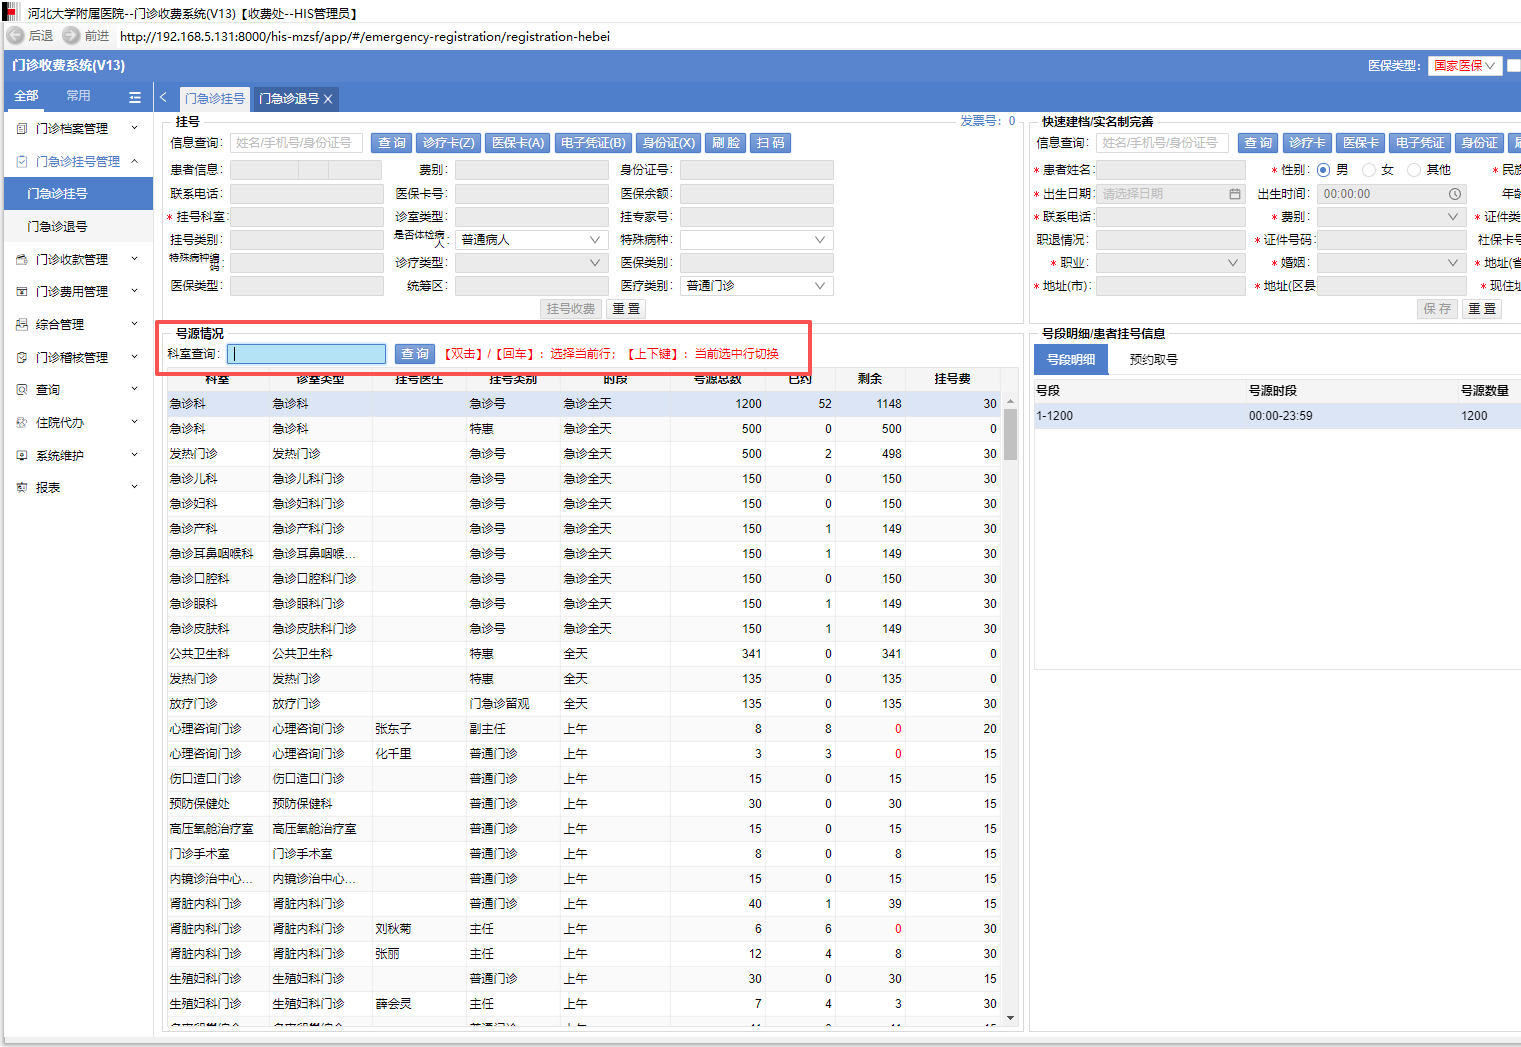This screenshot has width=1521, height=1047.
Task: Click the 身份证(X) button
Action: 668,143
